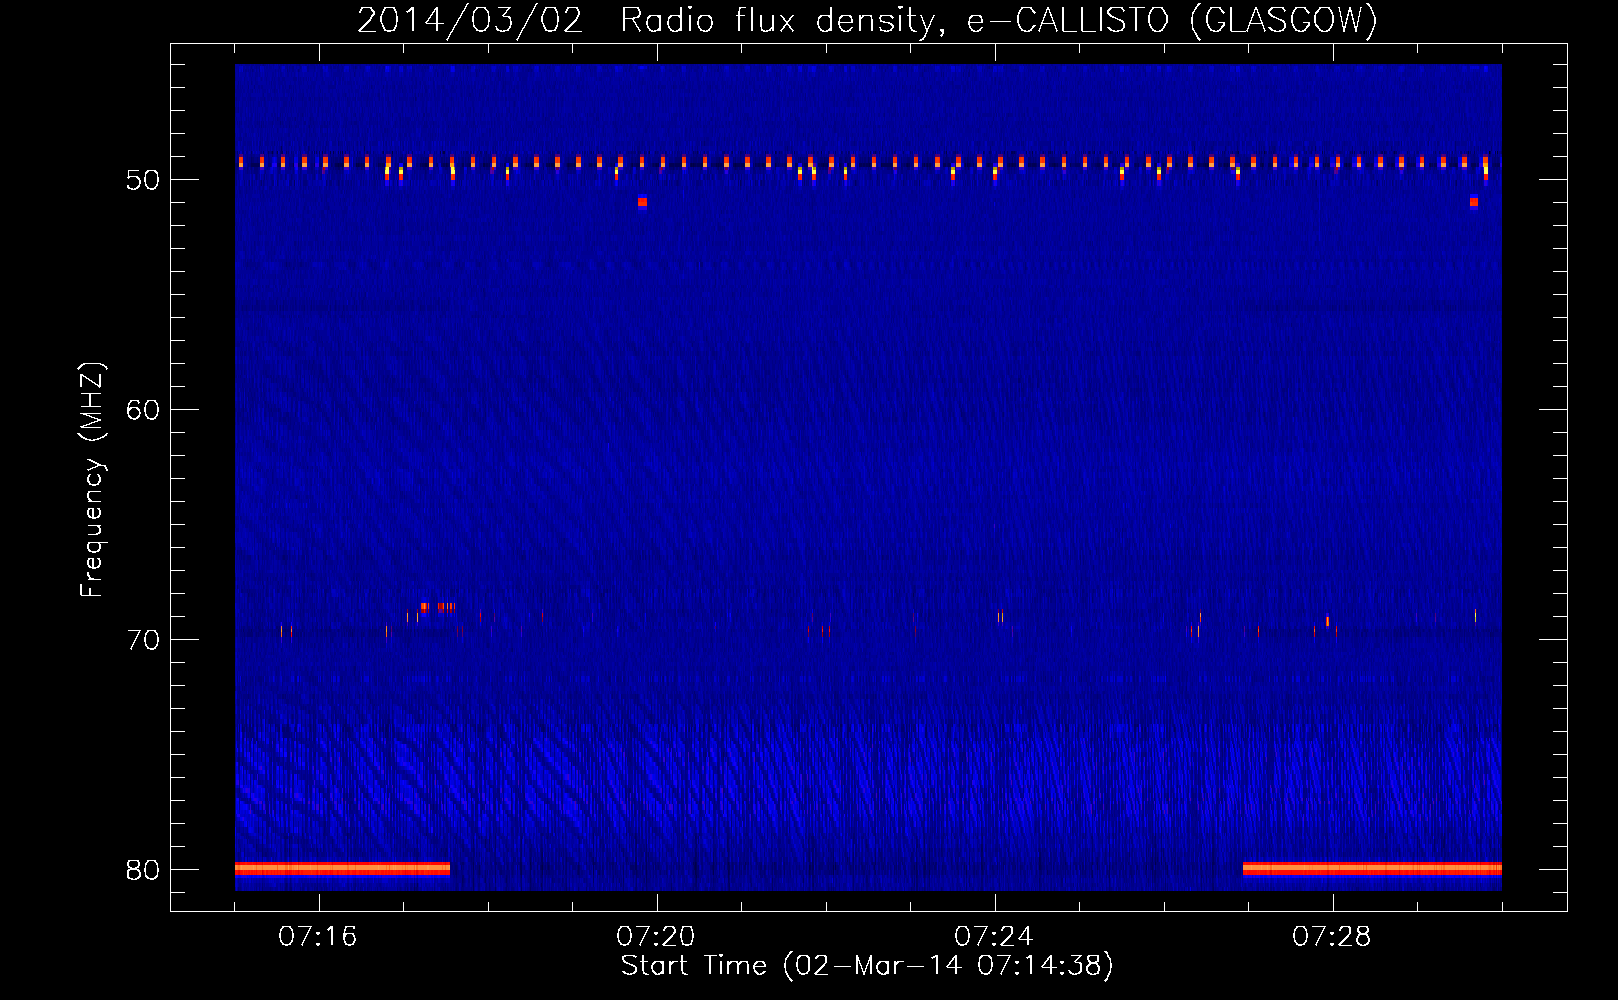Screen dimensions: 1618x1000
Task: Click the plot title date 2014/03/02
Action: click(469, 21)
